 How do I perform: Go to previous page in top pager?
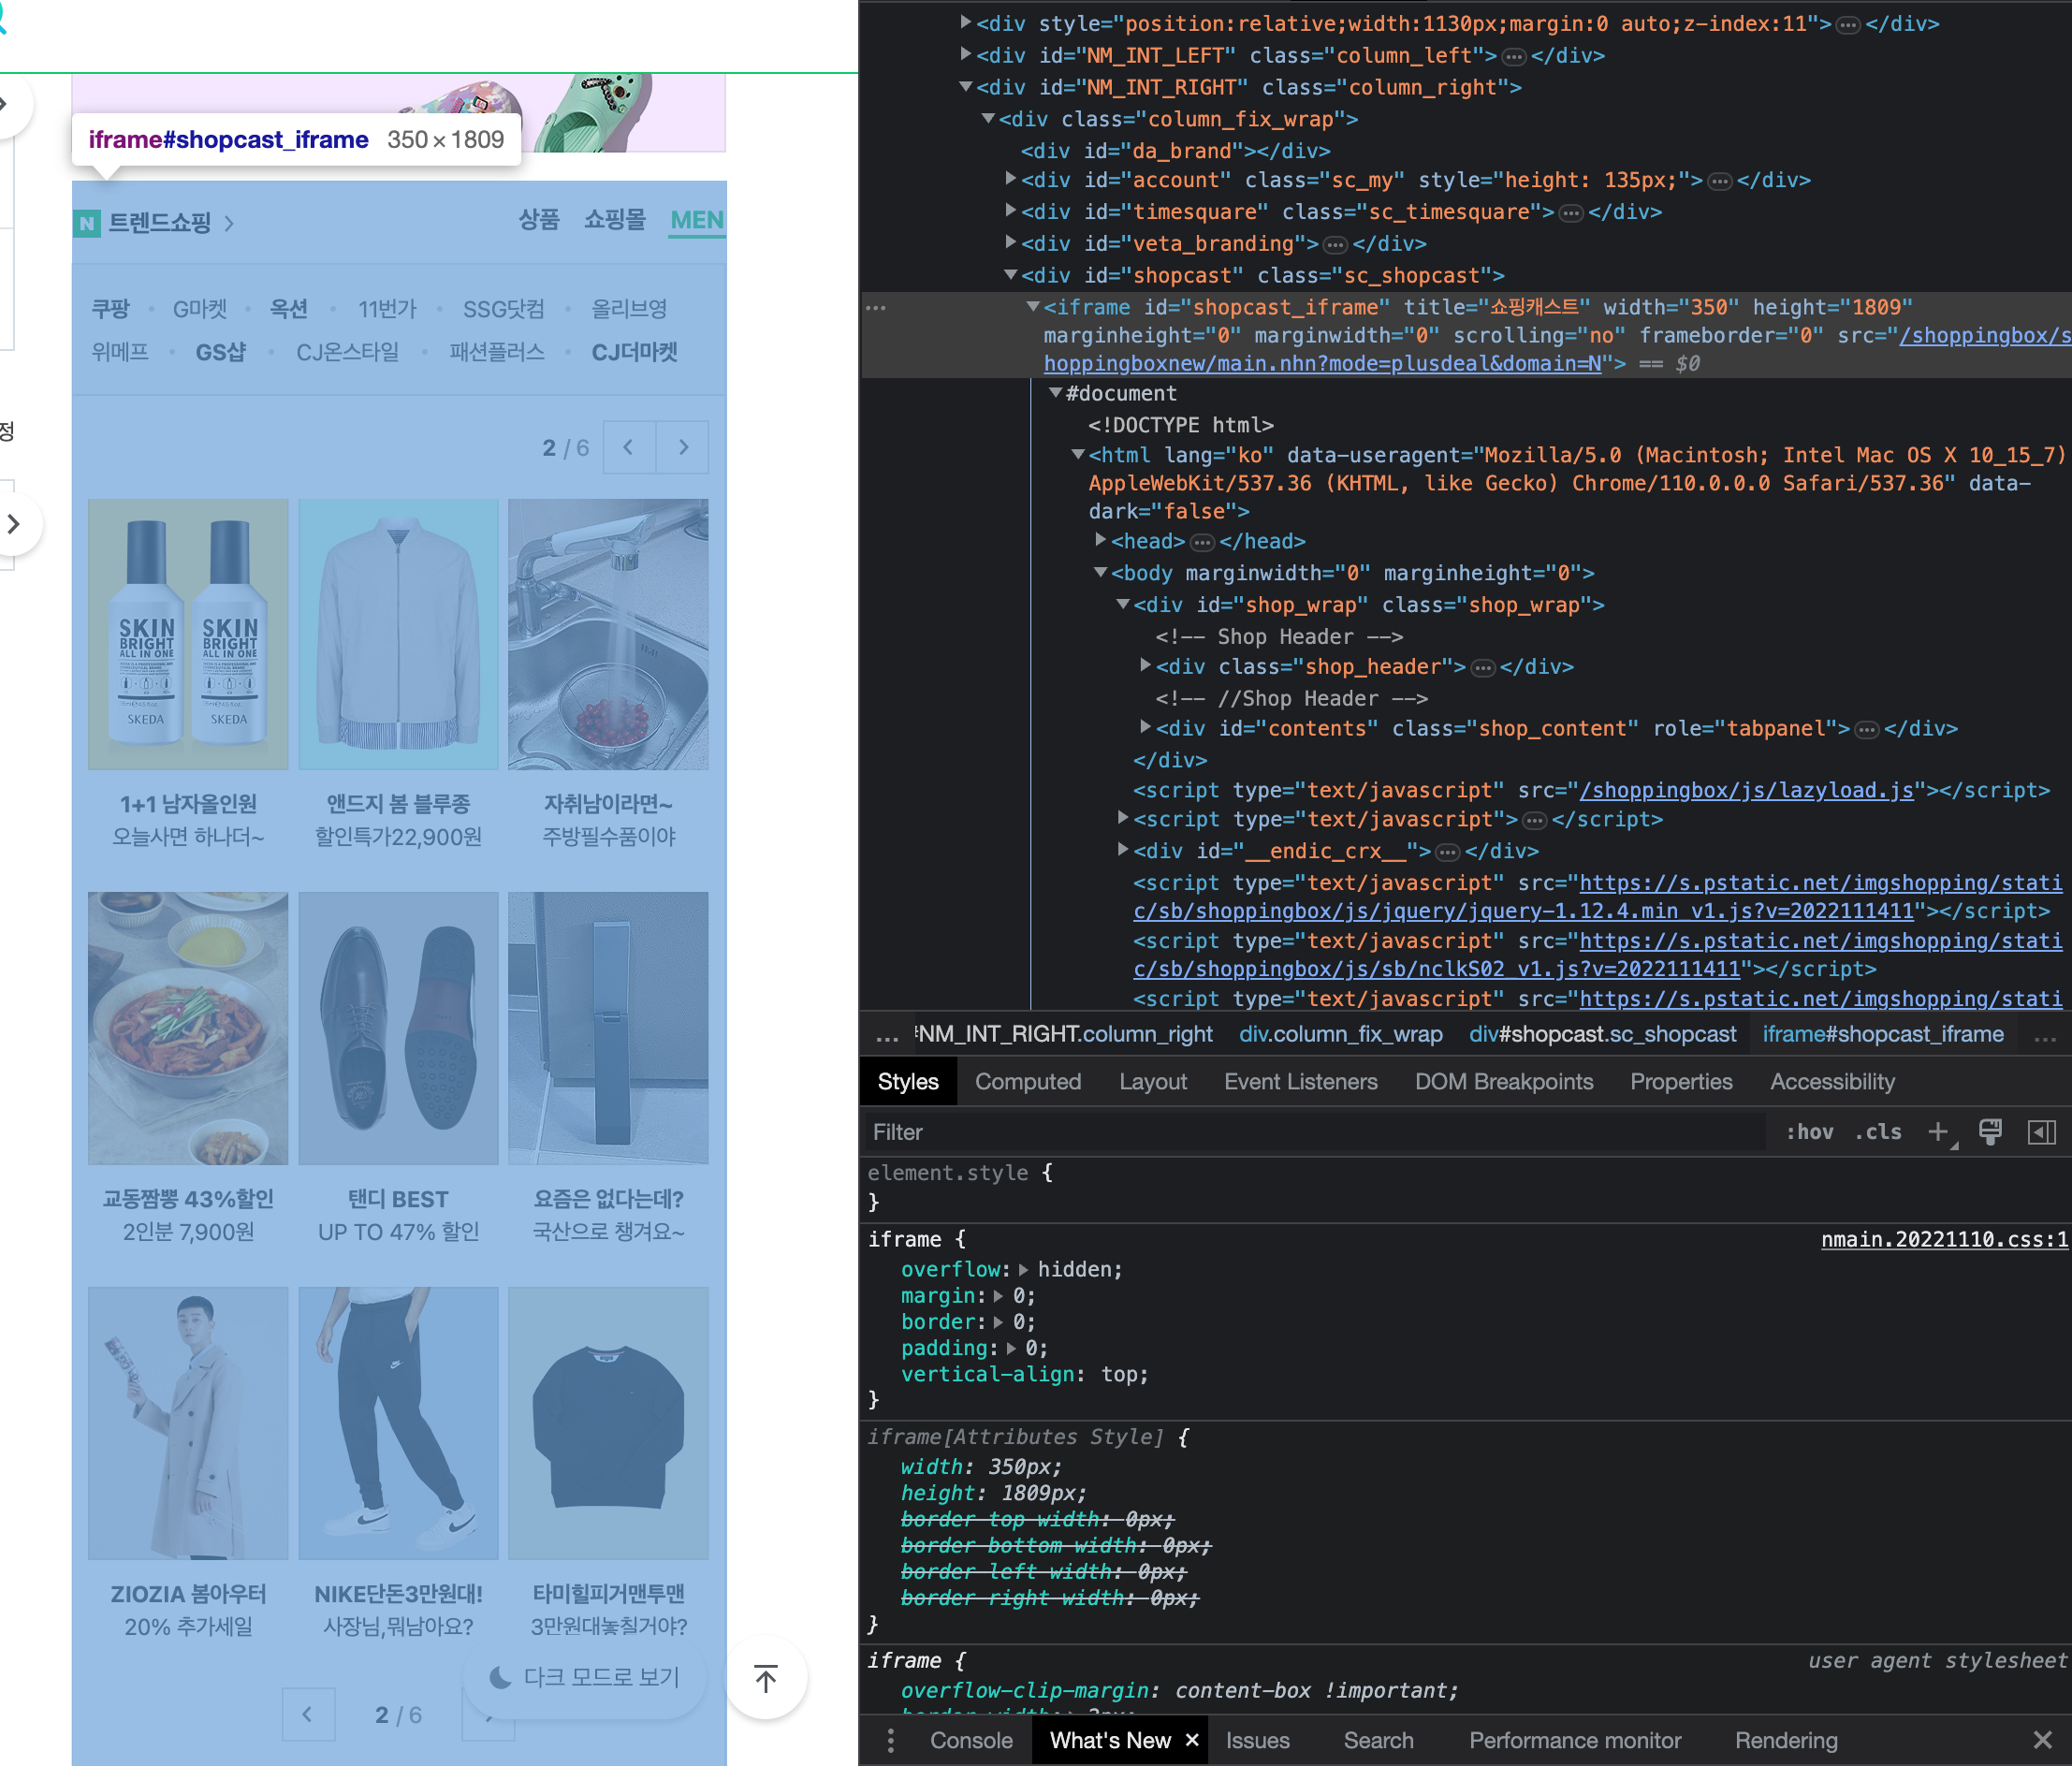click(629, 447)
